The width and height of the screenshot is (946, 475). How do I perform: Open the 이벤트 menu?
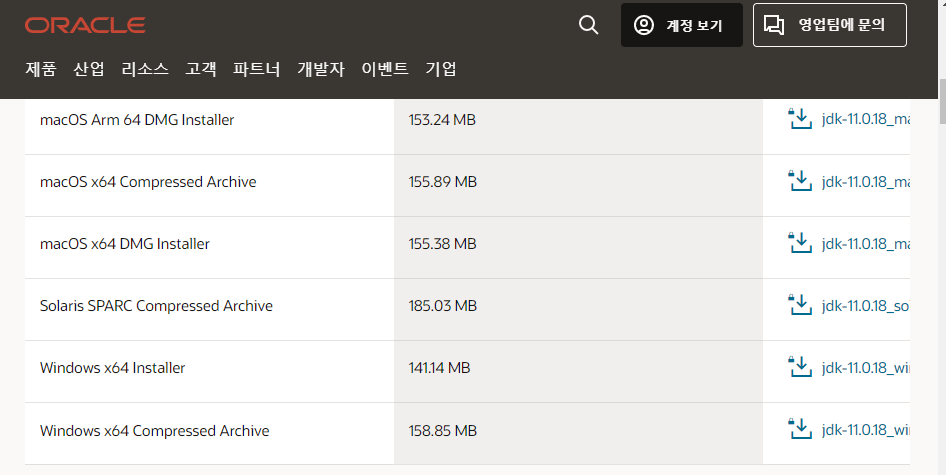pos(385,69)
